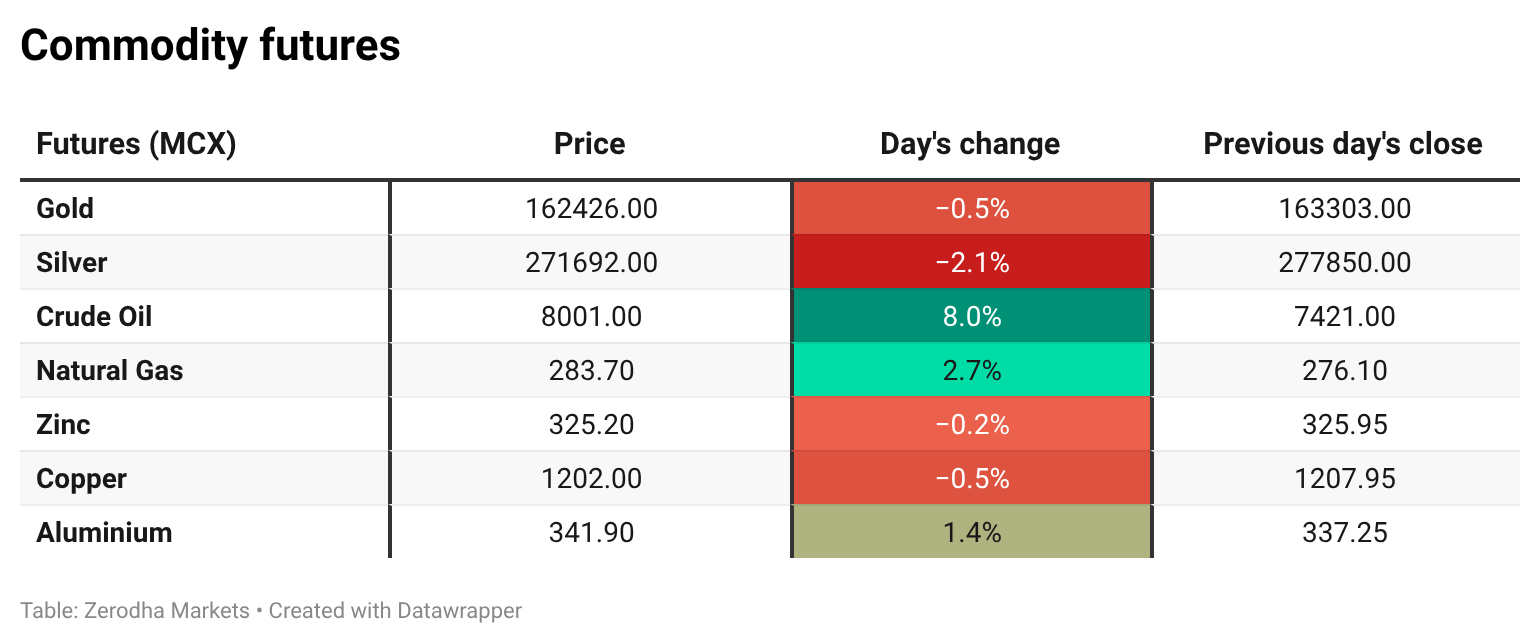Click the Price column header
Screen dimensions: 1540x644
click(590, 144)
